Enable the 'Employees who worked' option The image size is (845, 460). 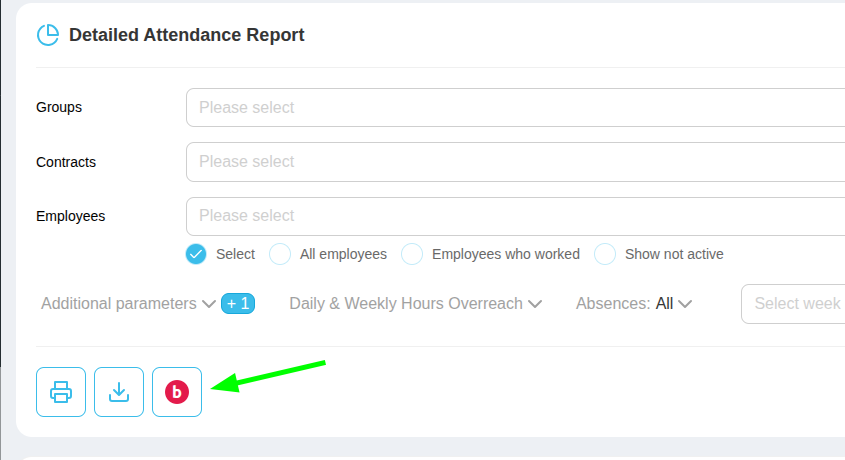[x=412, y=254]
